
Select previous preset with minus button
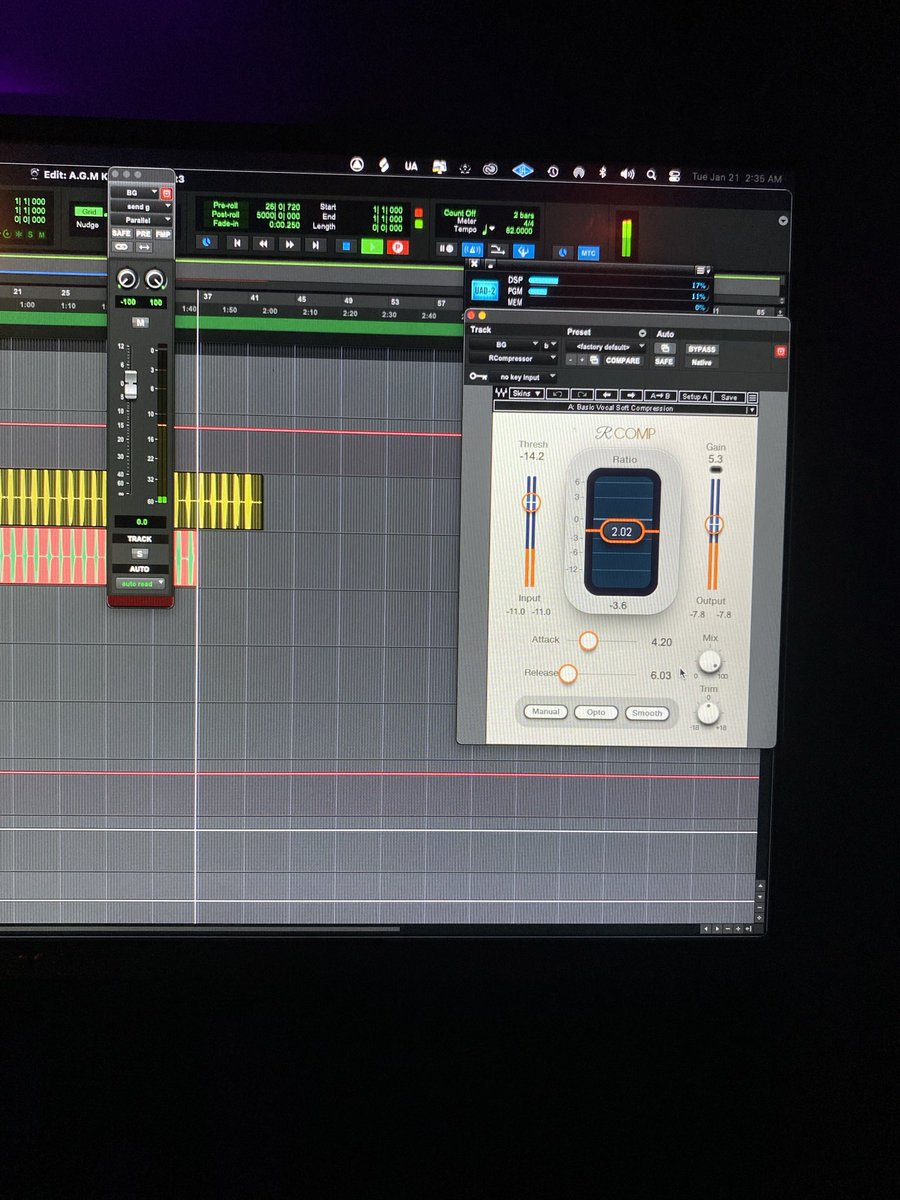(570, 361)
